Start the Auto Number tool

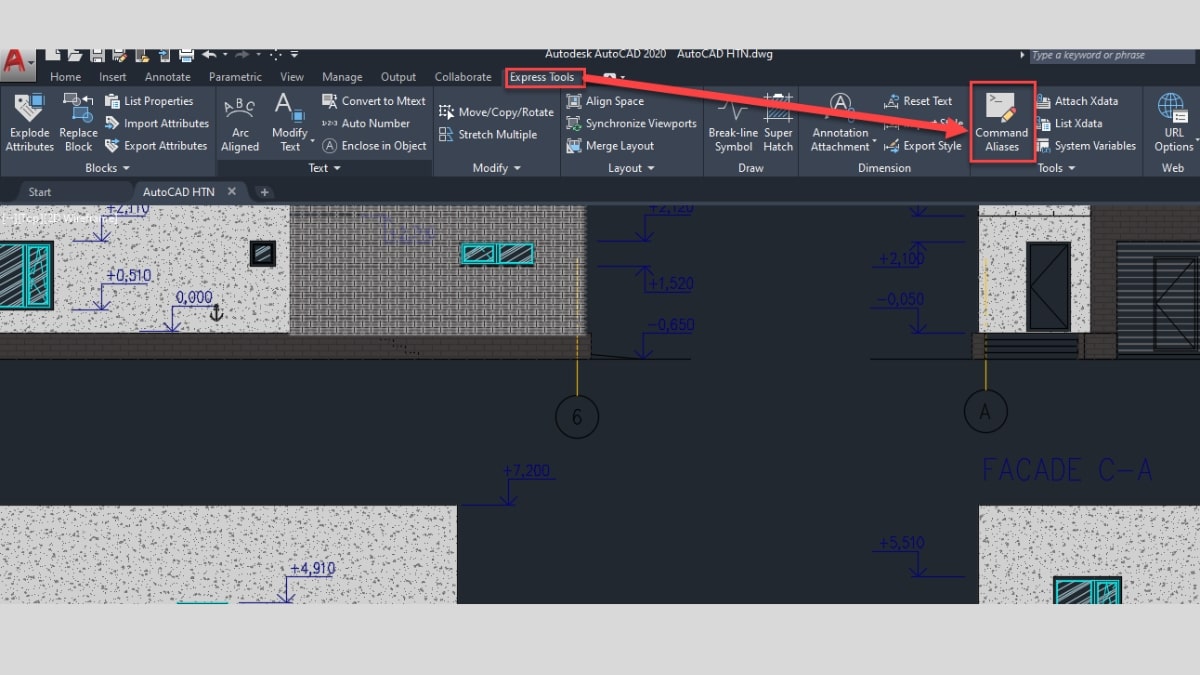(x=366, y=123)
